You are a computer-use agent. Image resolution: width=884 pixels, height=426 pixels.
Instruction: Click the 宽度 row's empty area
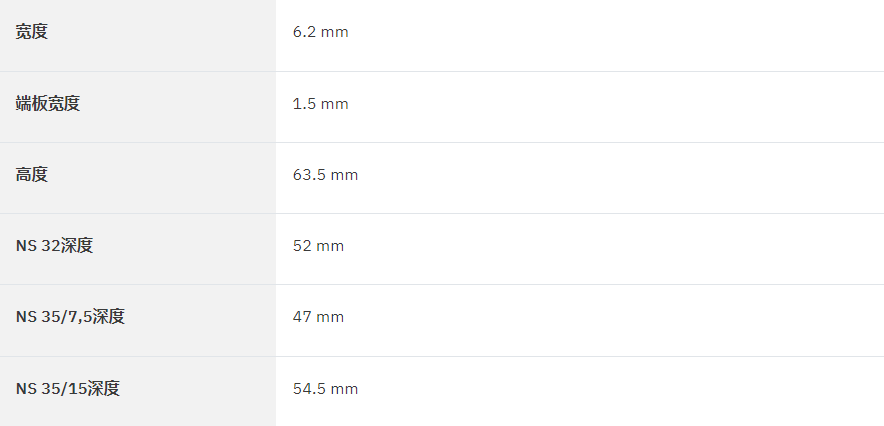point(615,35)
